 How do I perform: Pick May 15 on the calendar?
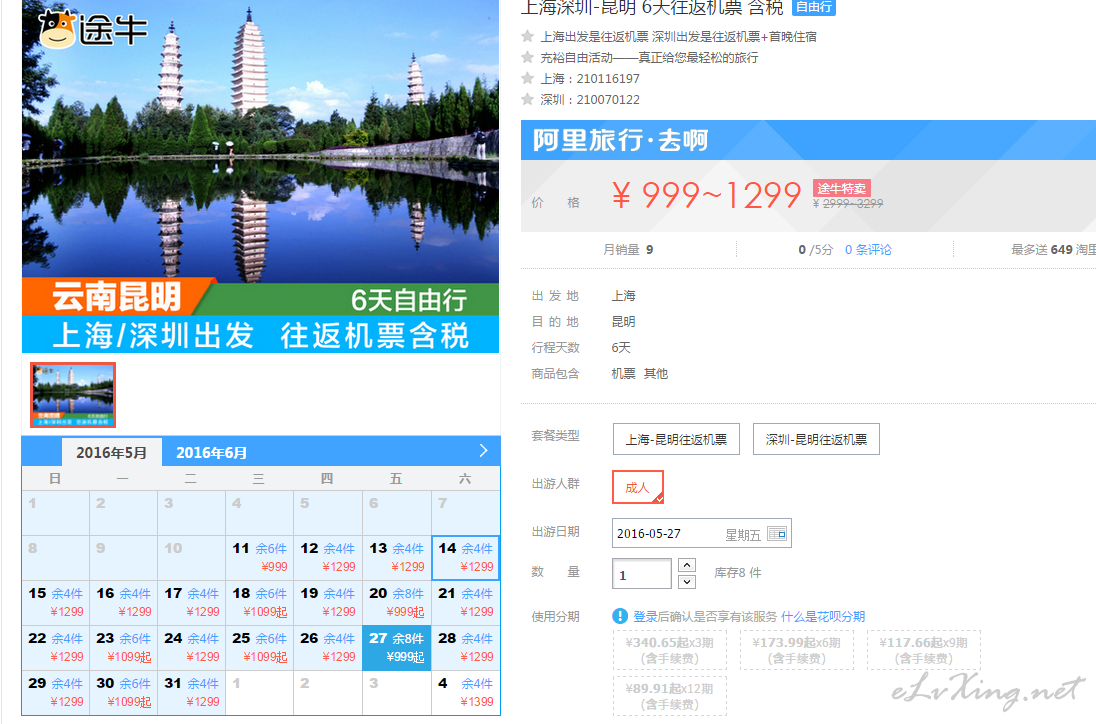[x=55, y=602]
